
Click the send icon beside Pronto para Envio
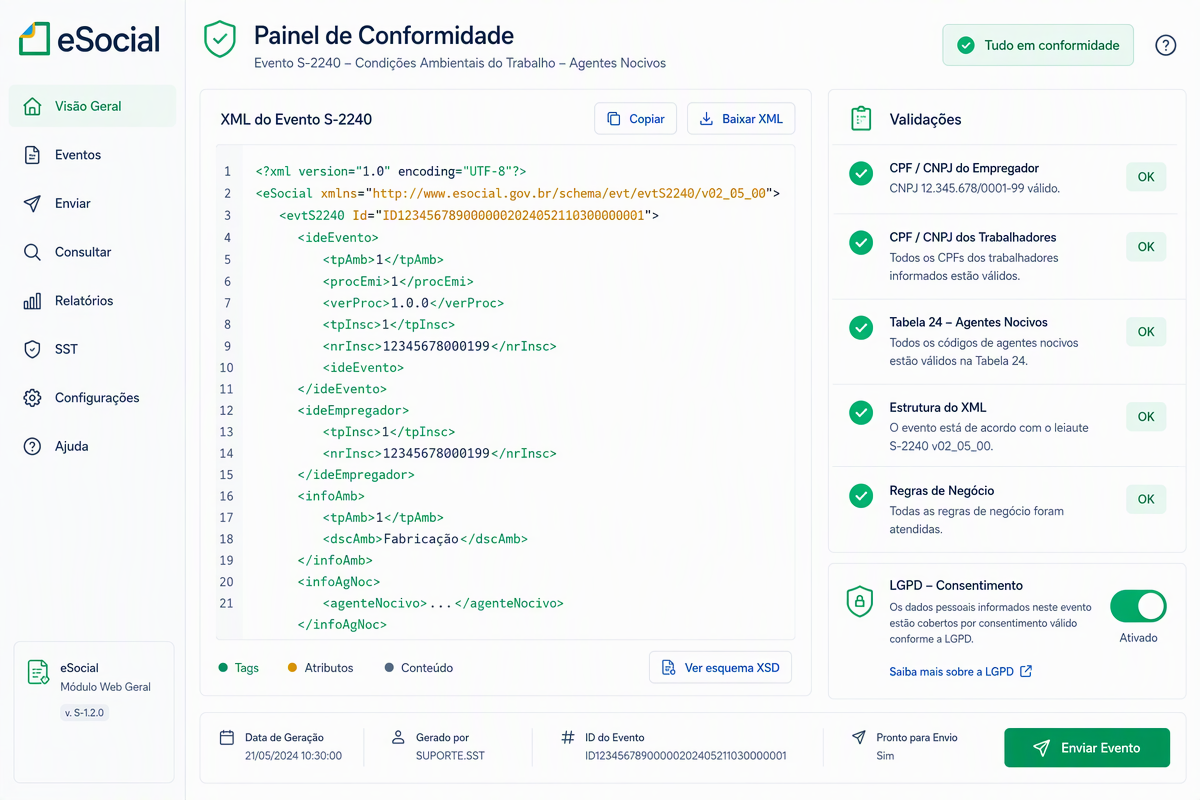point(858,738)
